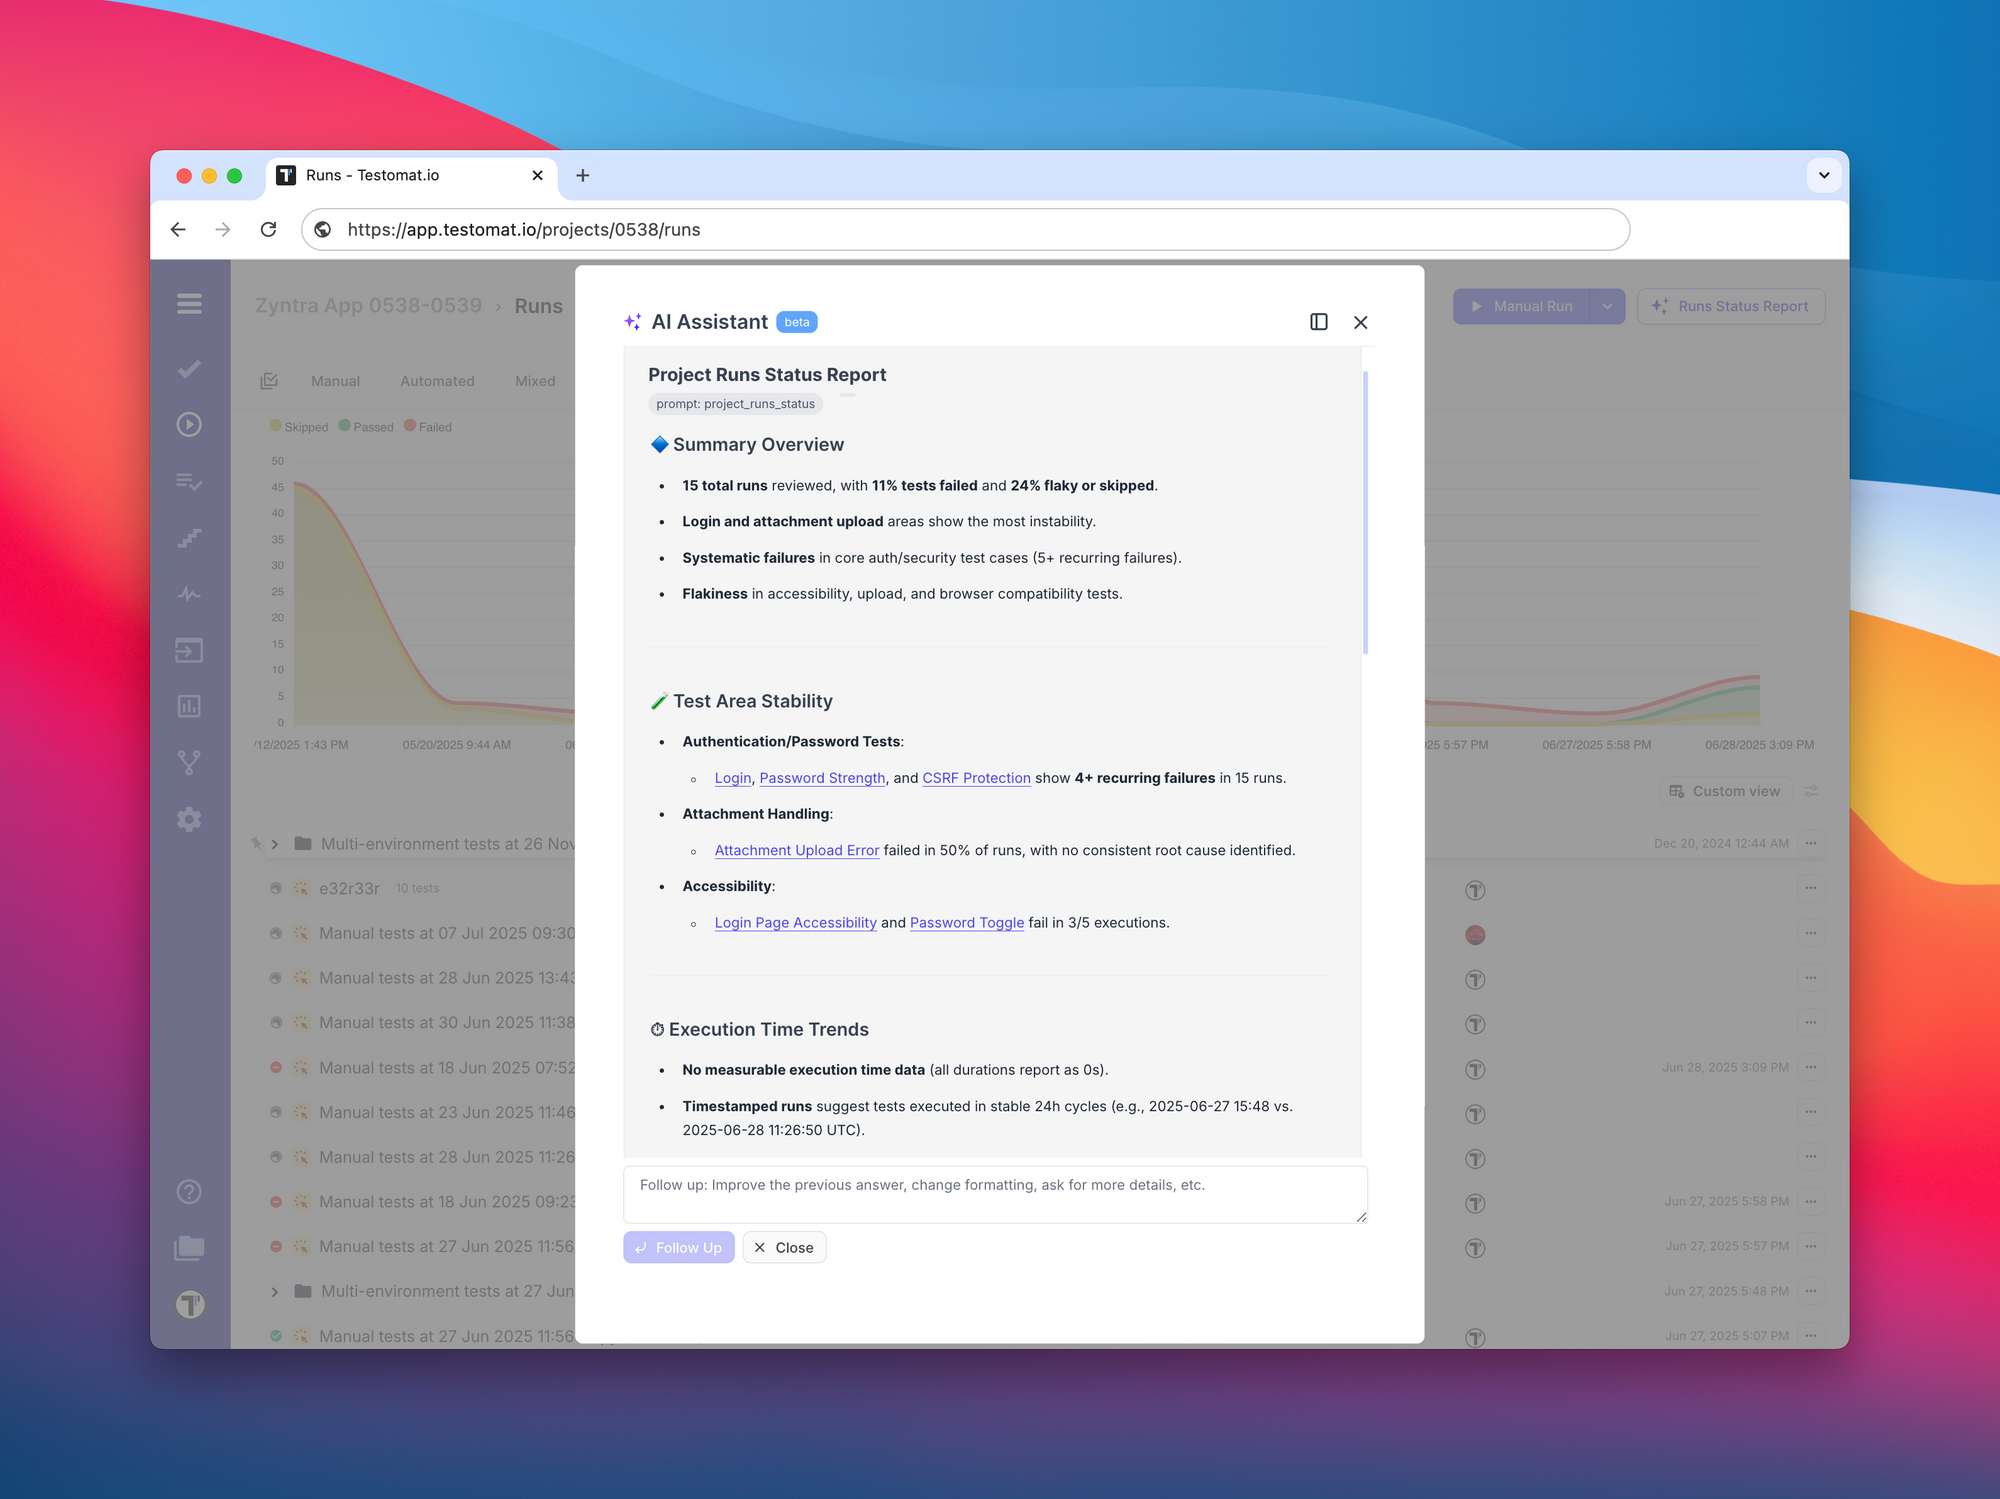Viewport: 2000px width, 1499px height.
Task: Open the e32r33r run row
Action: (349, 888)
